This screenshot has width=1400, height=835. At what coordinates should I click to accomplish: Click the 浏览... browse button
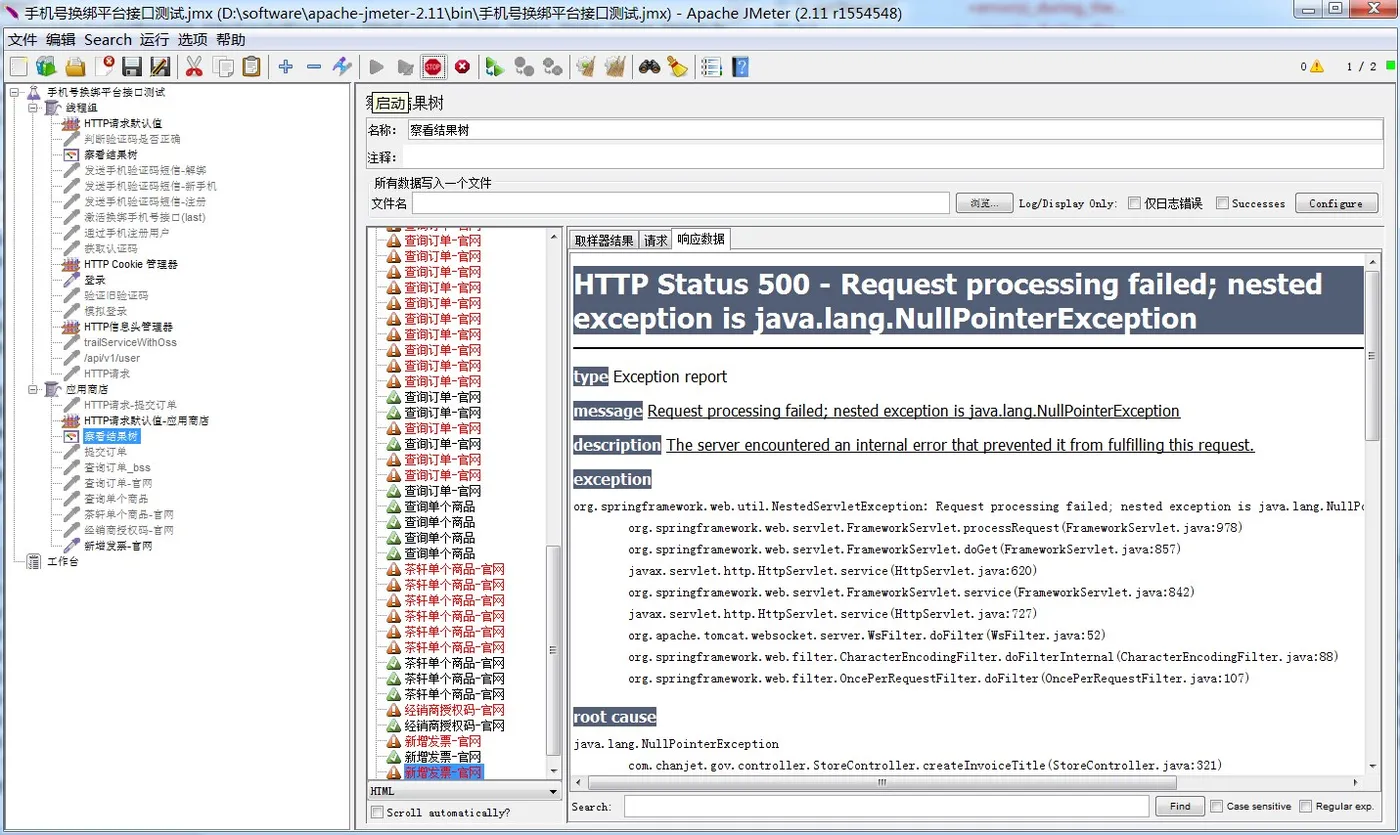tap(985, 203)
